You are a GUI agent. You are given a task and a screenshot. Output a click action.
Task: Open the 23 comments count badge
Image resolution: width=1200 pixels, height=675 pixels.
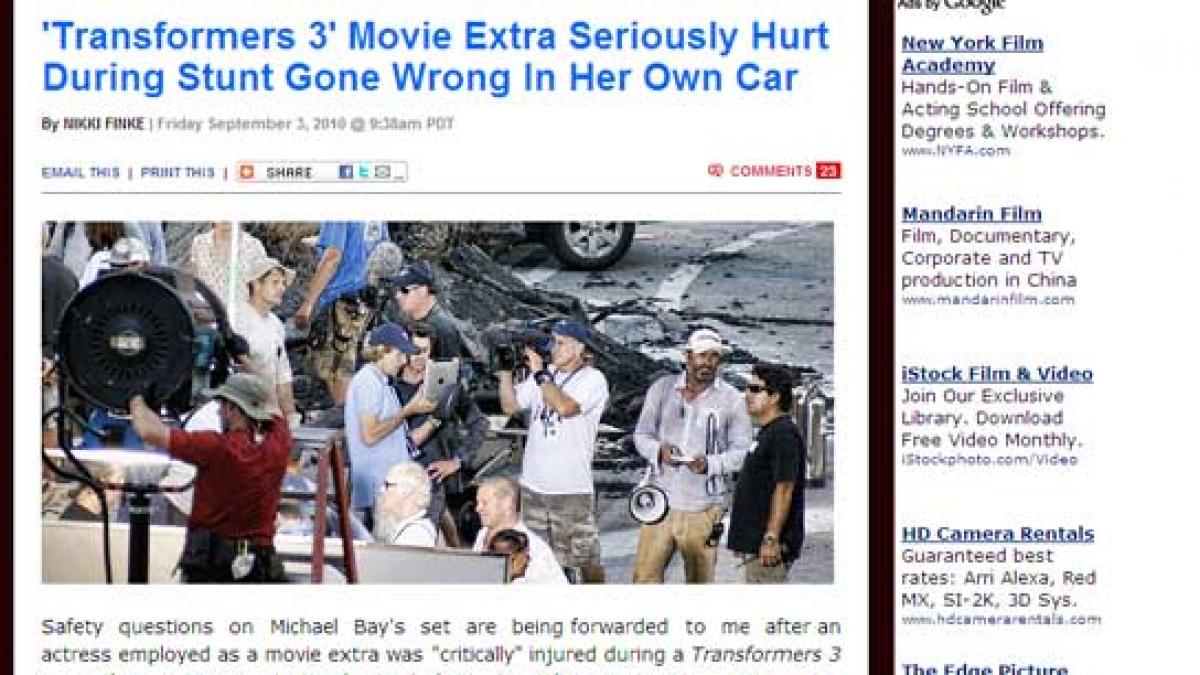[x=828, y=171]
